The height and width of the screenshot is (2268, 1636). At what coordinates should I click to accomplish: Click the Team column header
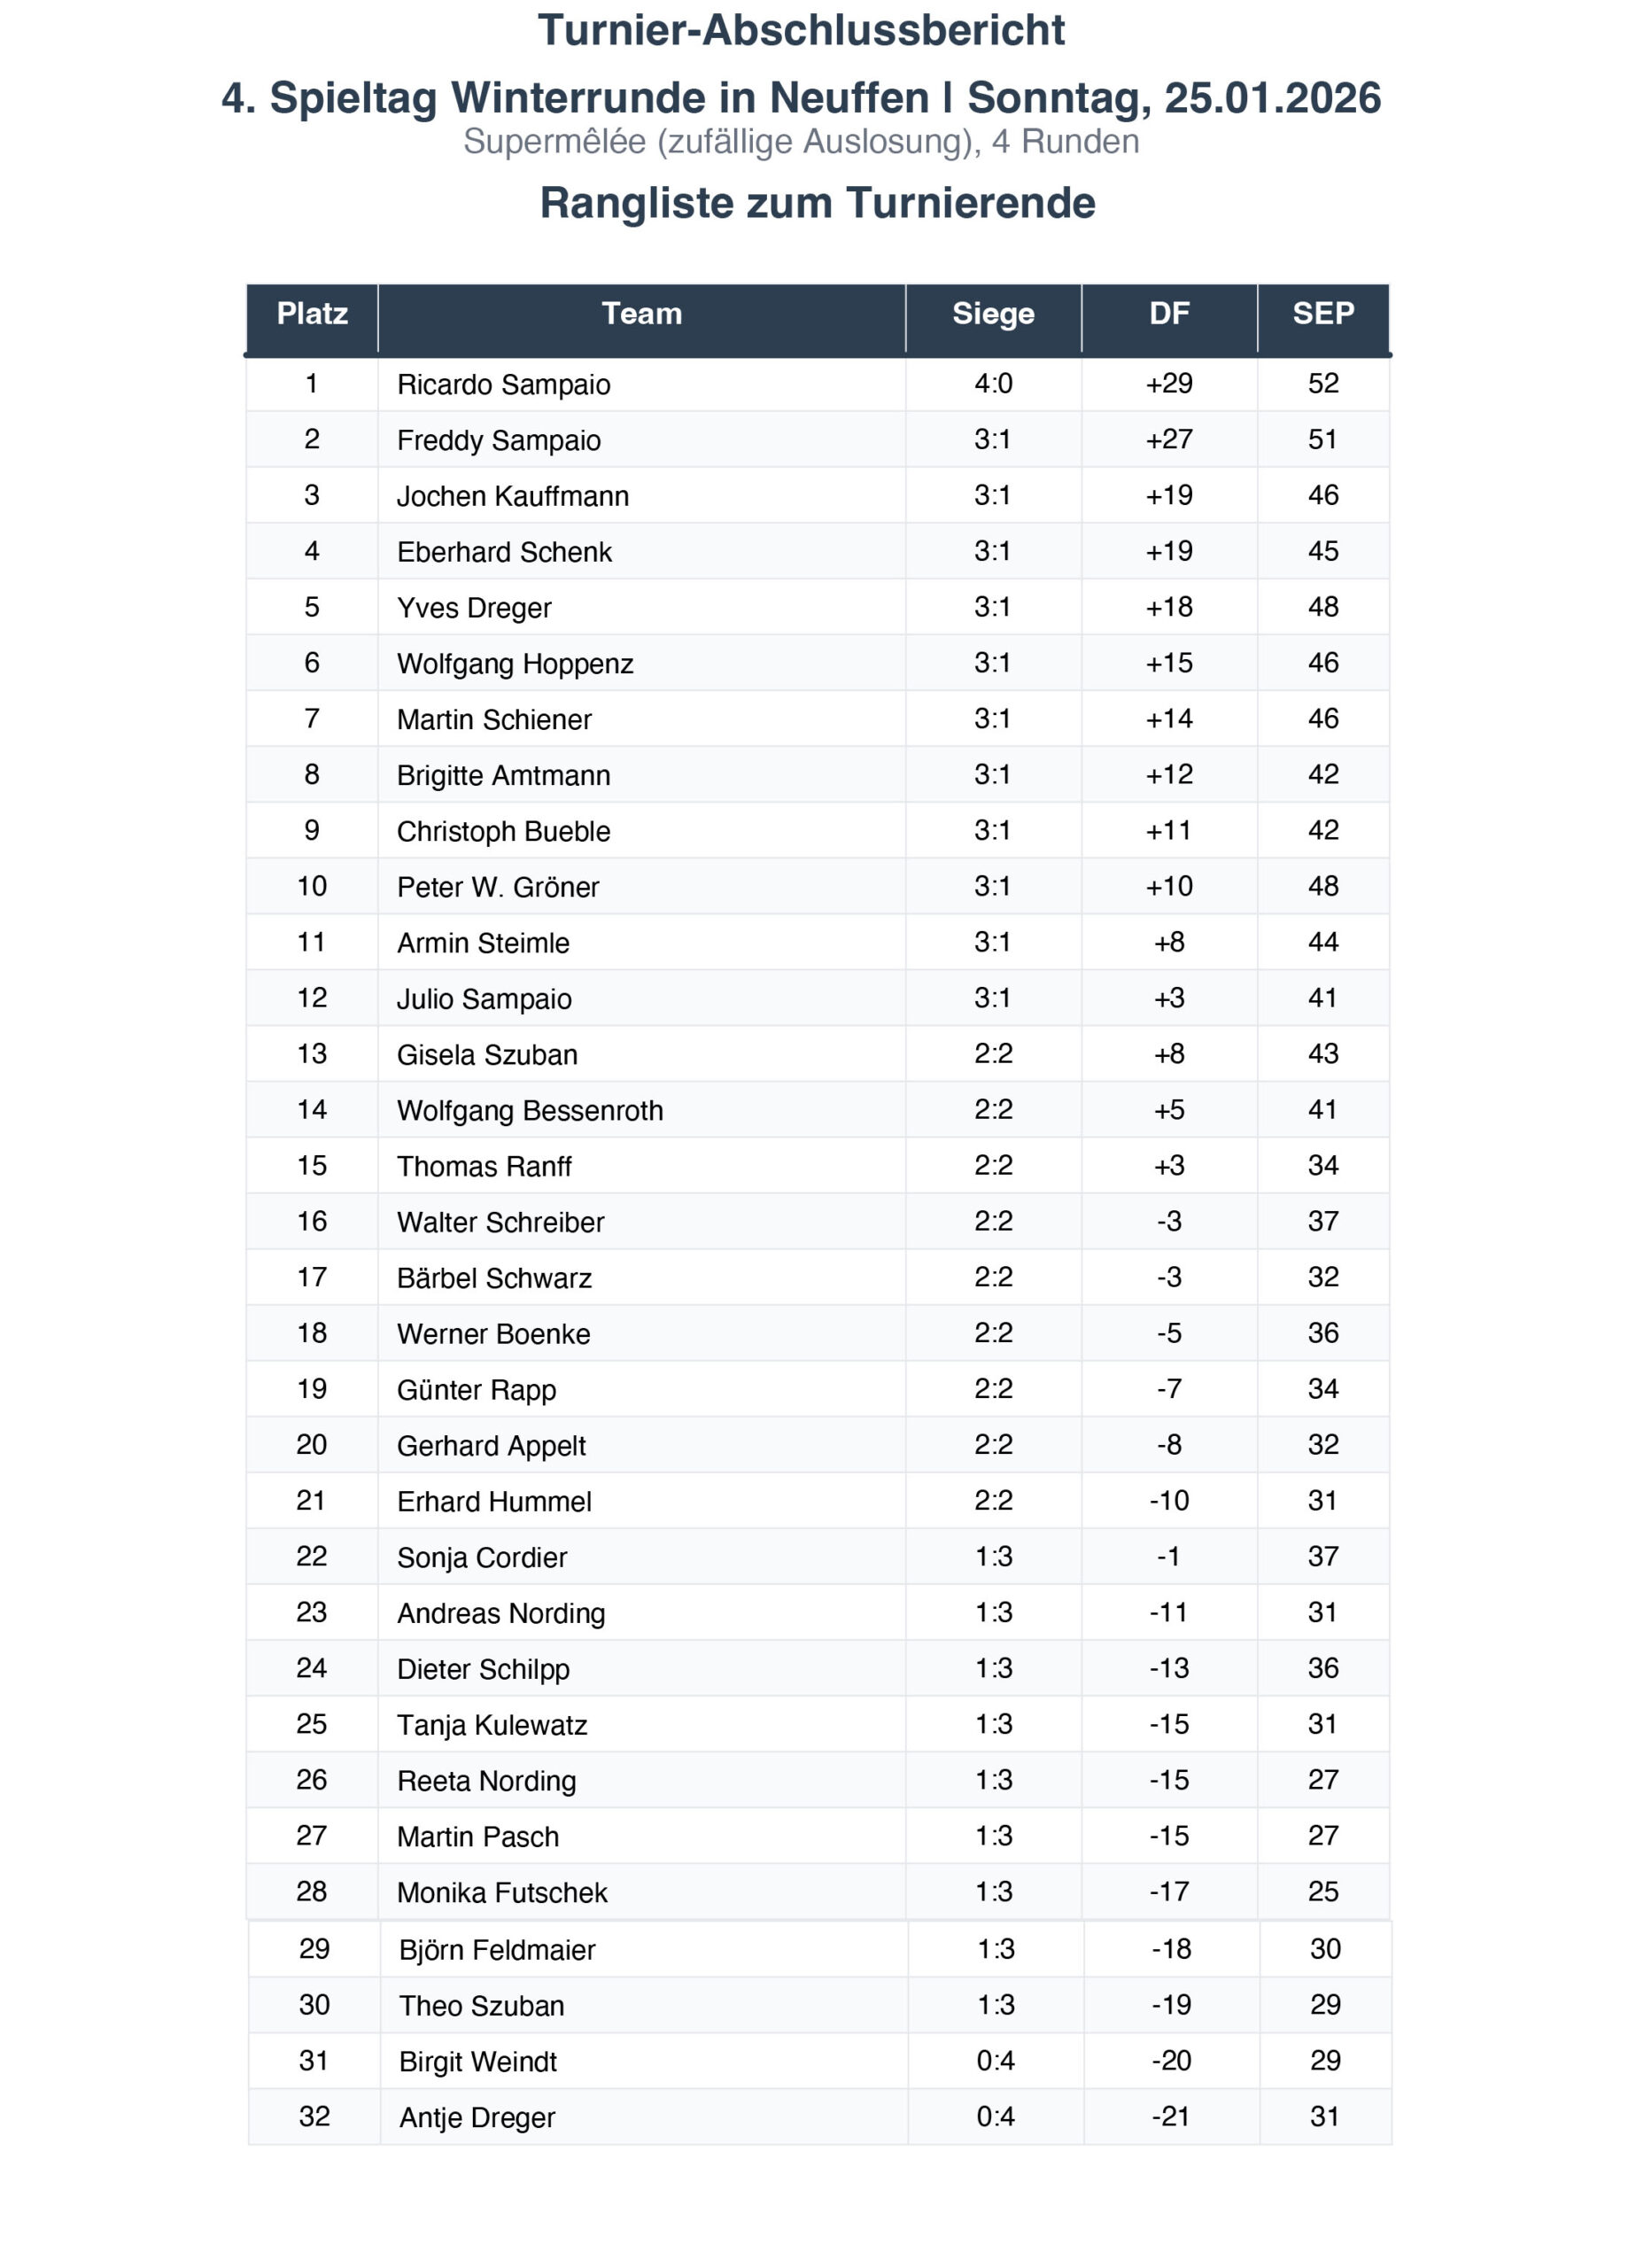pos(641,314)
